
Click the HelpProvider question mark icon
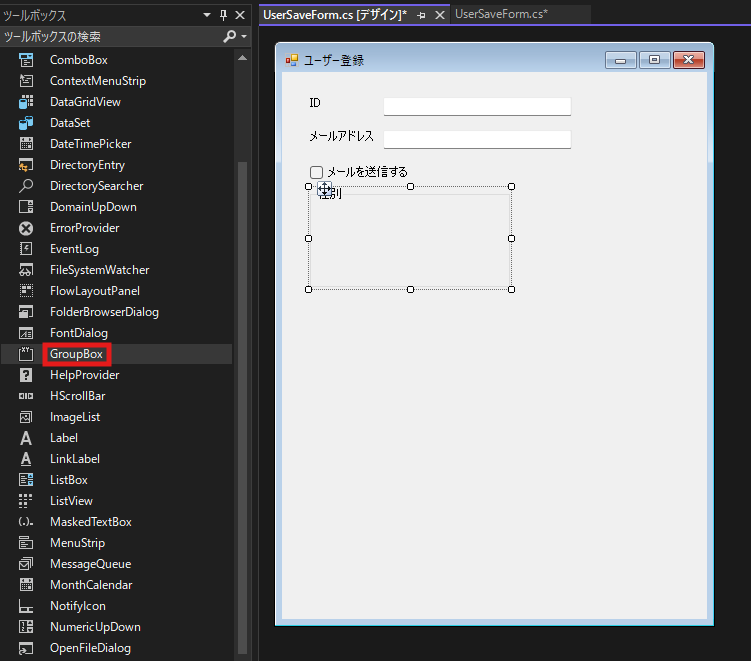26,375
